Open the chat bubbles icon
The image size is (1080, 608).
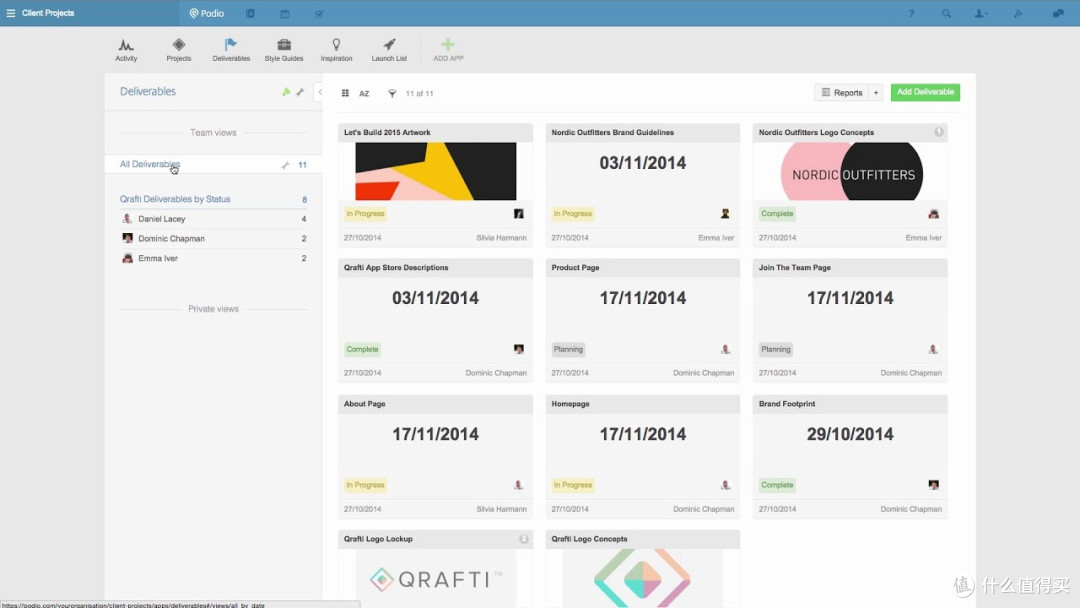[x=1058, y=13]
